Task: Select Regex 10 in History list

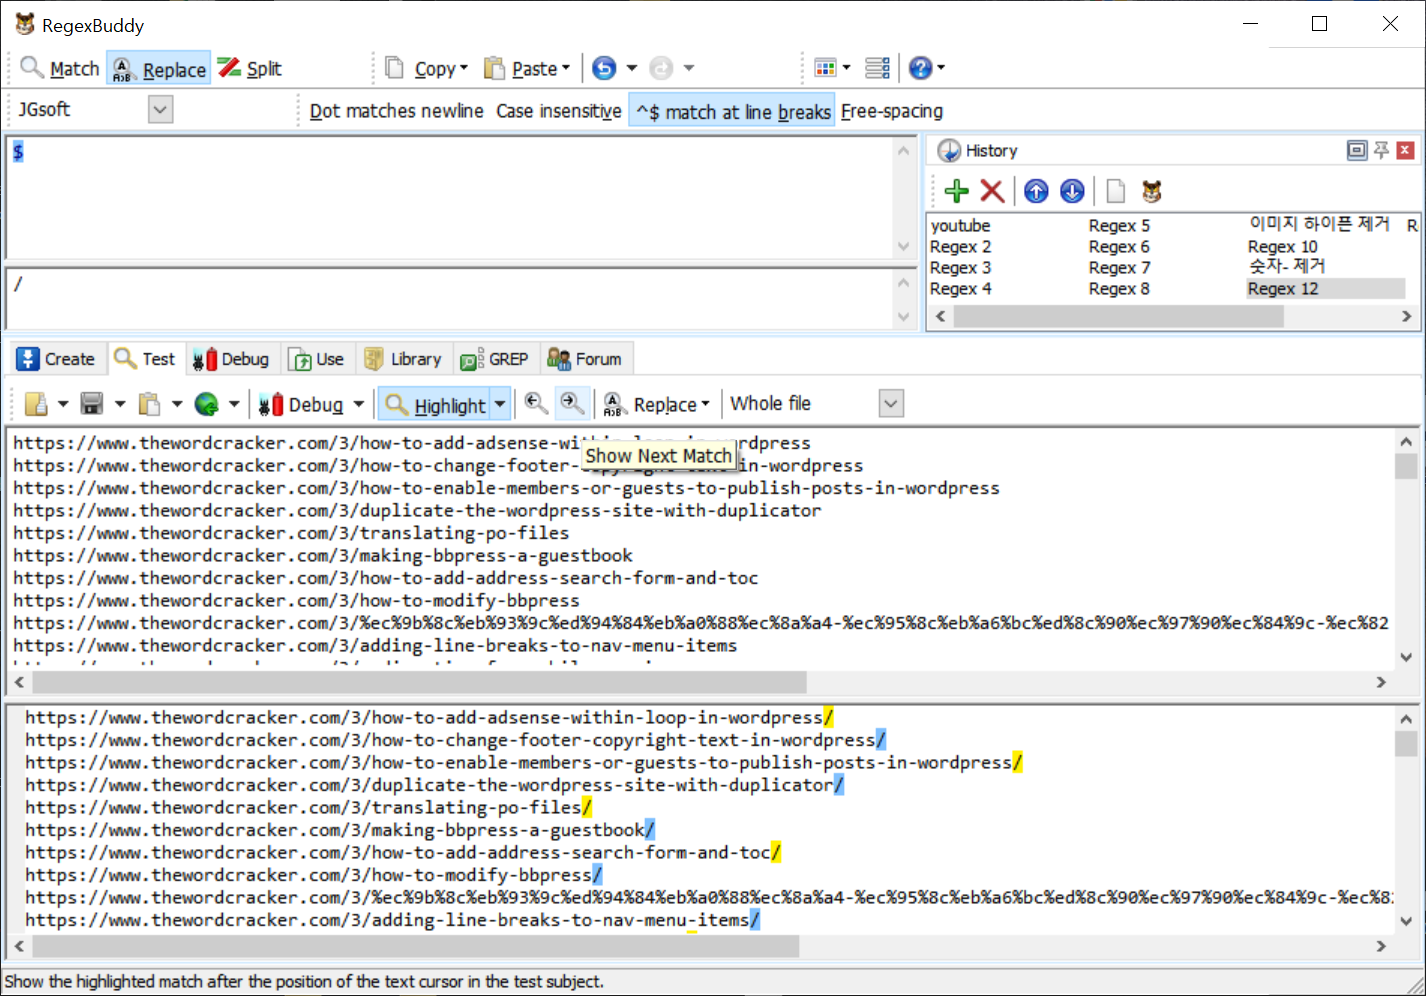Action: 1283,247
